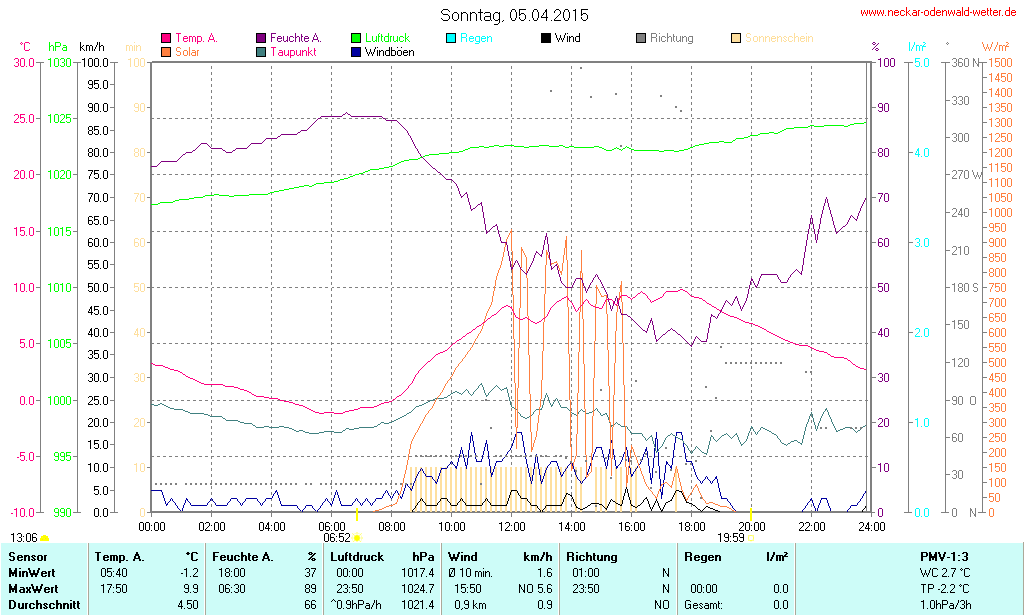Screen dimensions: 1024x615
Task: Select the 12:00 time axis label
Action: (511, 526)
